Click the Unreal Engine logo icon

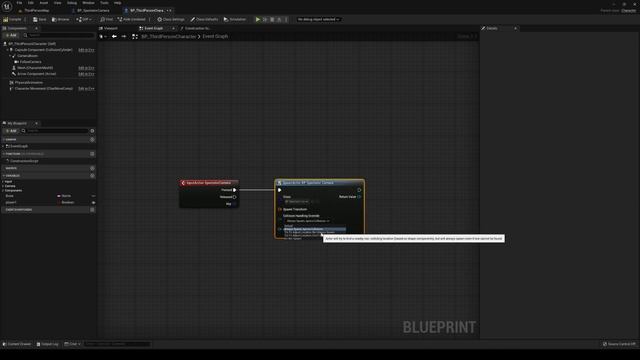tap(7, 6)
